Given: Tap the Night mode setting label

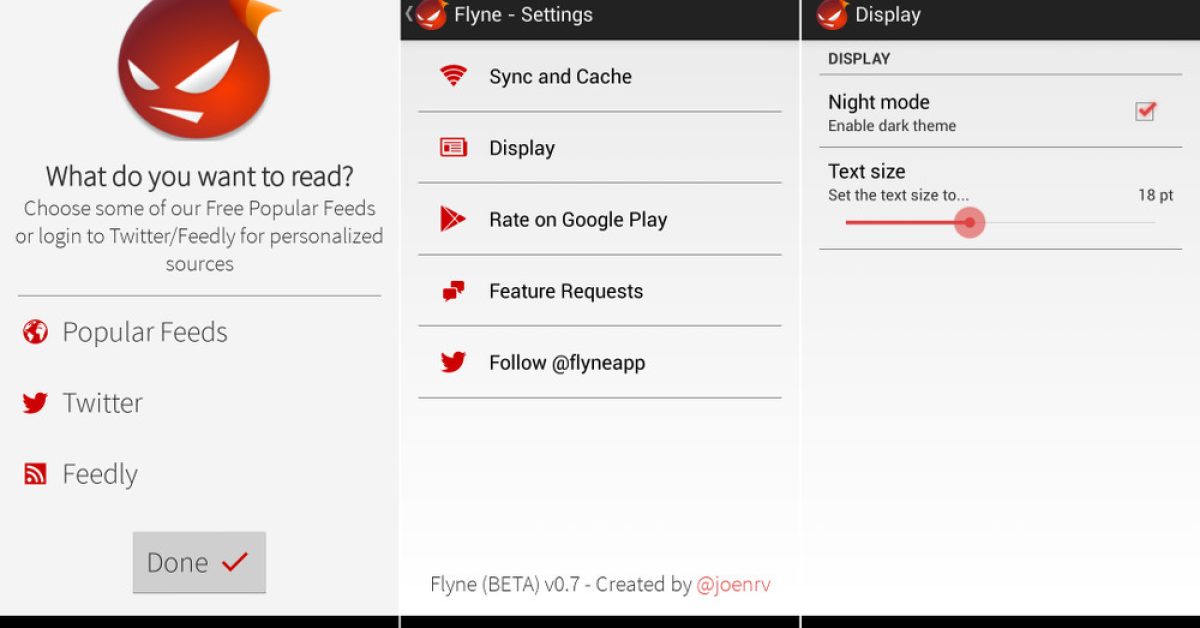Looking at the screenshot, I should pos(878,102).
